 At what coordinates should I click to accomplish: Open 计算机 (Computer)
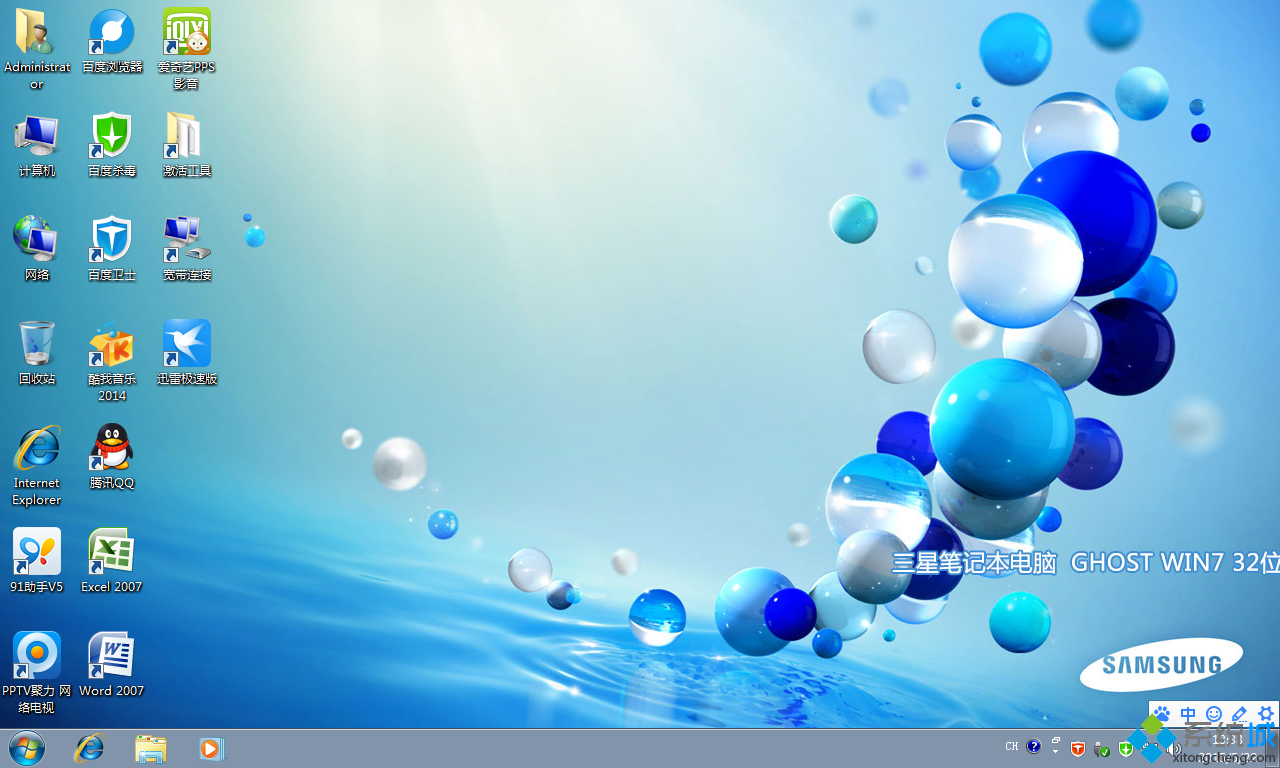pos(36,137)
